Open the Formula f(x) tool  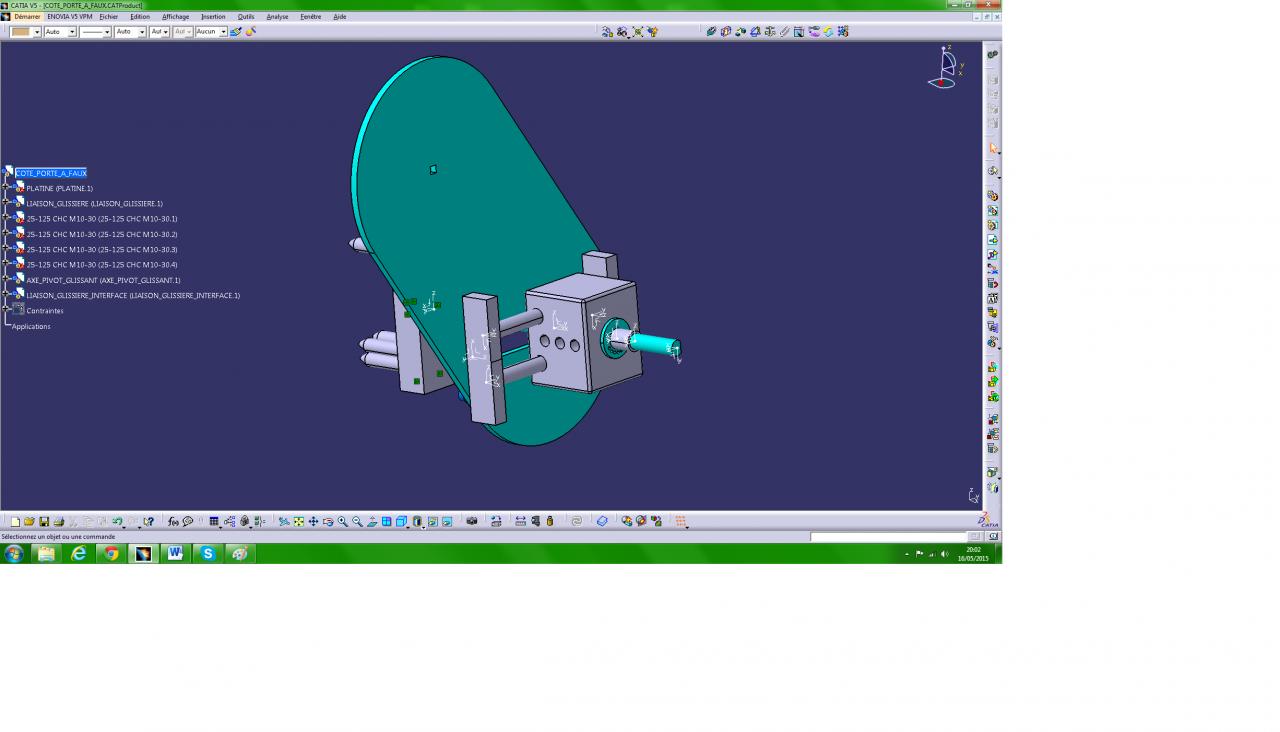pyautogui.click(x=173, y=521)
